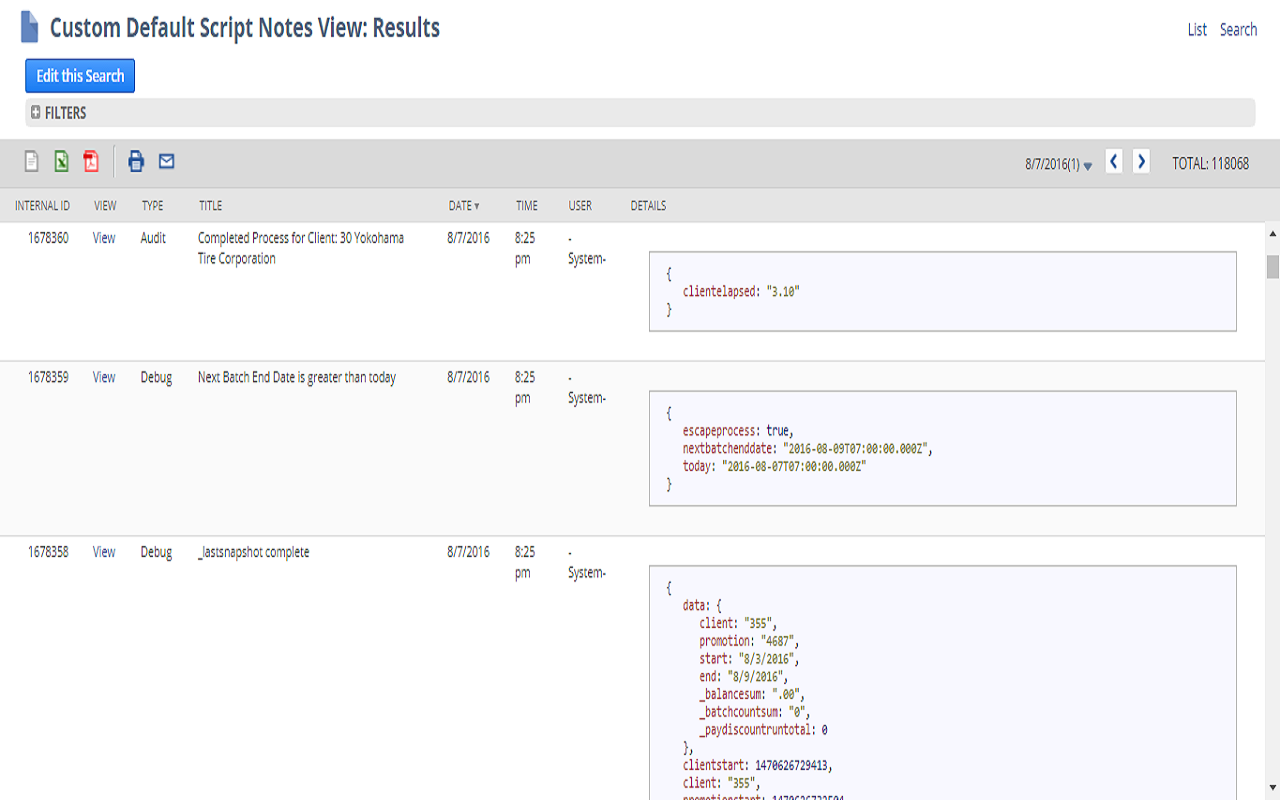
Task: Click the 'today: 2016-08-07' detail line
Action: tap(774, 466)
